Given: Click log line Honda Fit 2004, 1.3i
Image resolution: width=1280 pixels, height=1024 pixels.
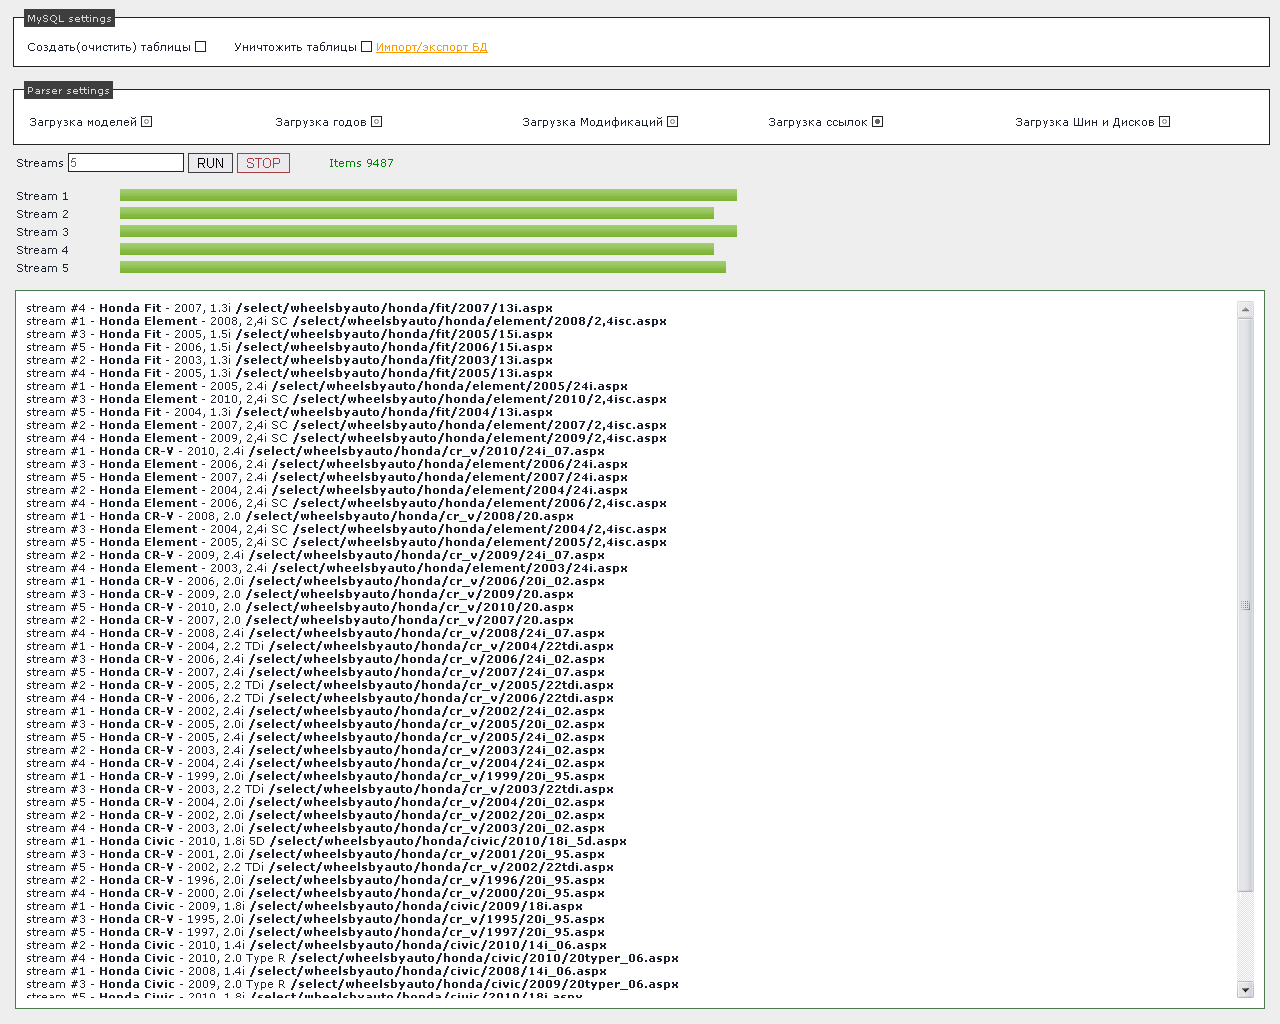Looking at the screenshot, I should (289, 412).
